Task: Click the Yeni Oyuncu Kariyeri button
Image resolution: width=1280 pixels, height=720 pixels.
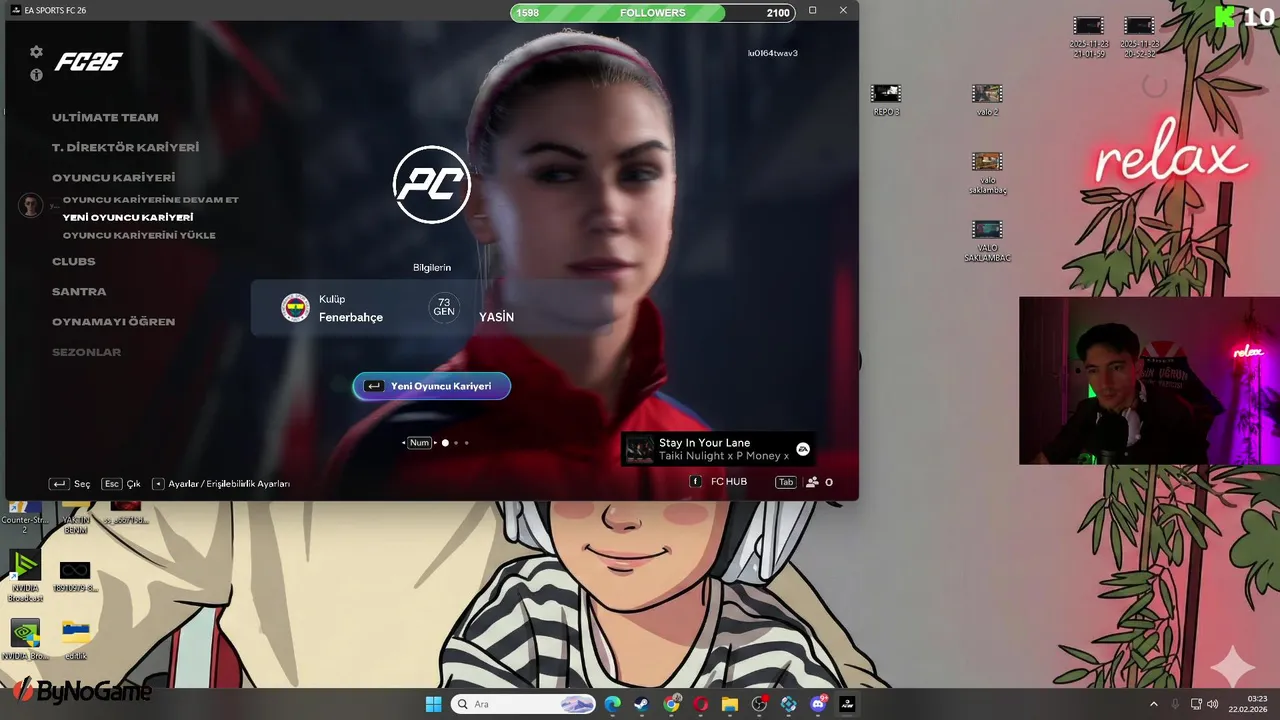Action: pos(432,386)
